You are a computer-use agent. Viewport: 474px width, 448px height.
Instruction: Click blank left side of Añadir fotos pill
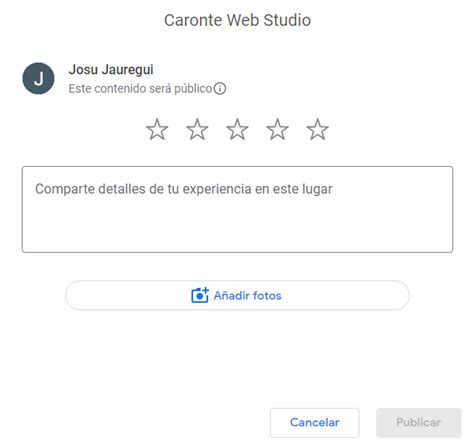[x=127, y=295]
